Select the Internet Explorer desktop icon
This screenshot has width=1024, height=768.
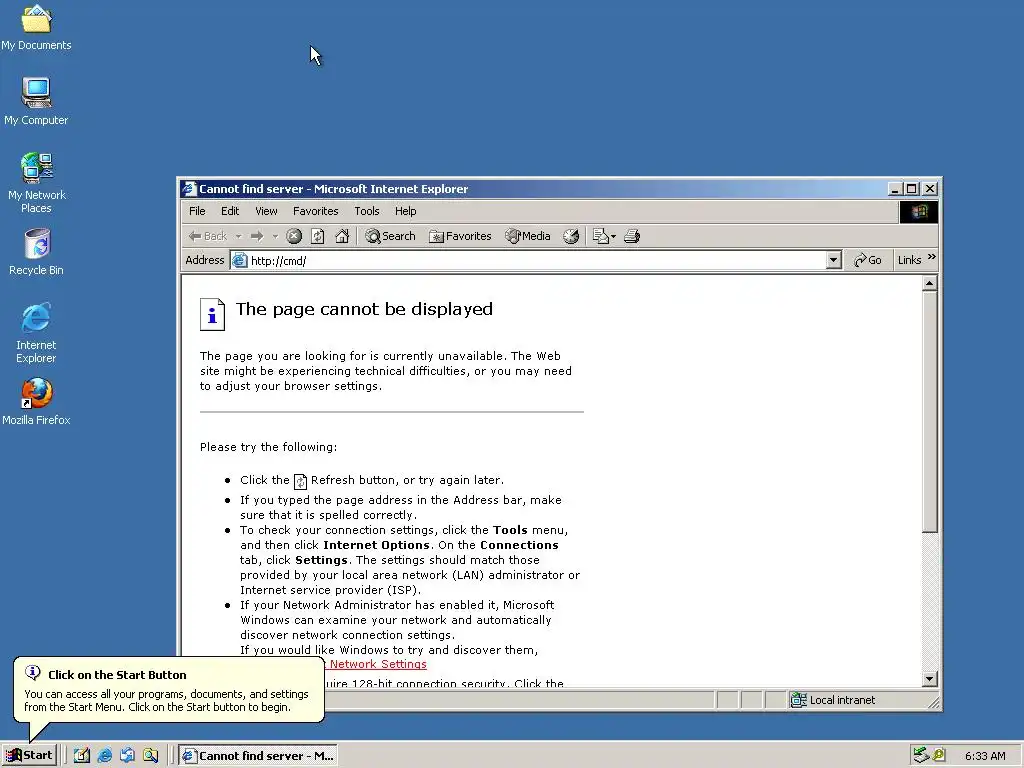click(36, 332)
